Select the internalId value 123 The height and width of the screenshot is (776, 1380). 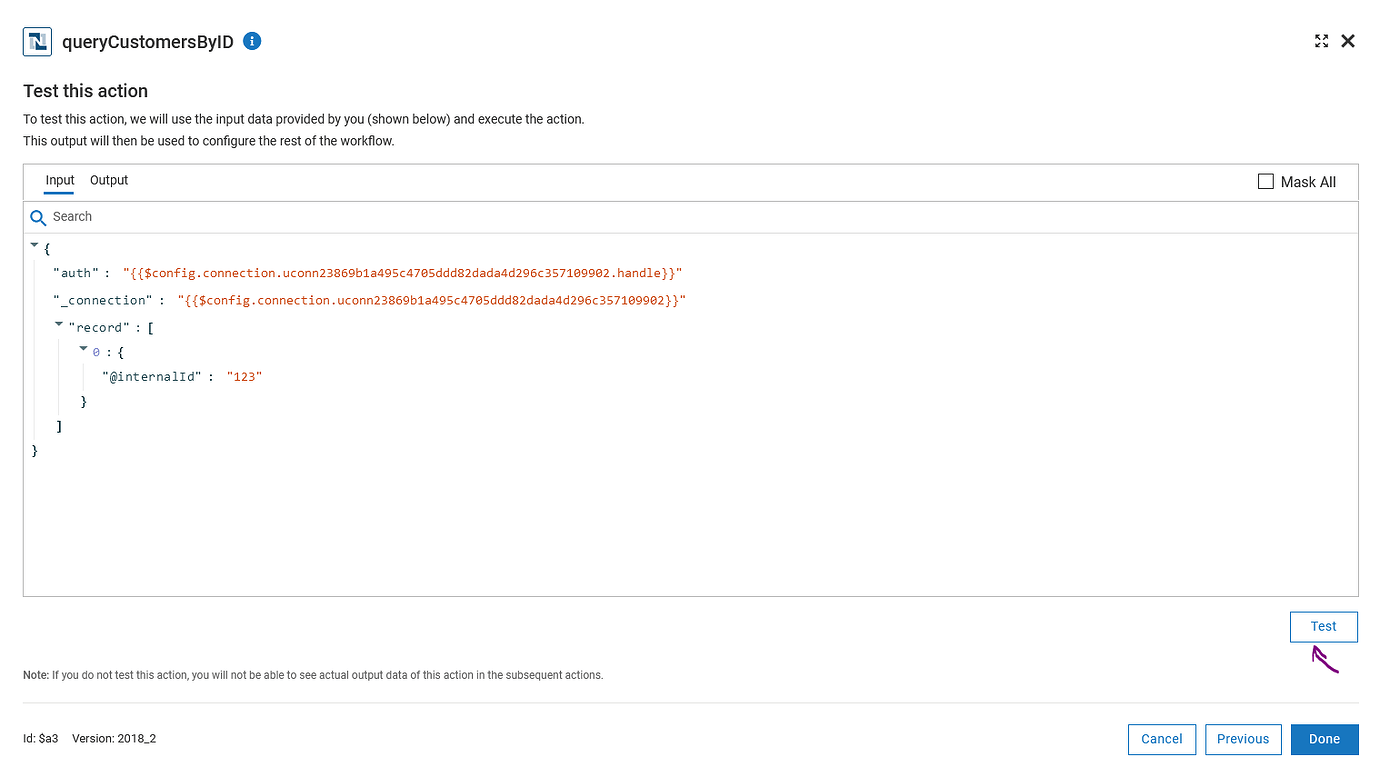[x=244, y=376]
